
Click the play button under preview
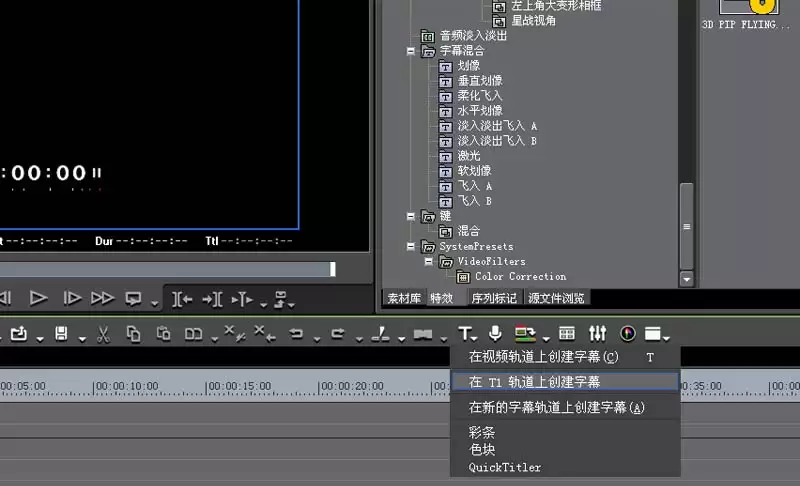(38, 298)
